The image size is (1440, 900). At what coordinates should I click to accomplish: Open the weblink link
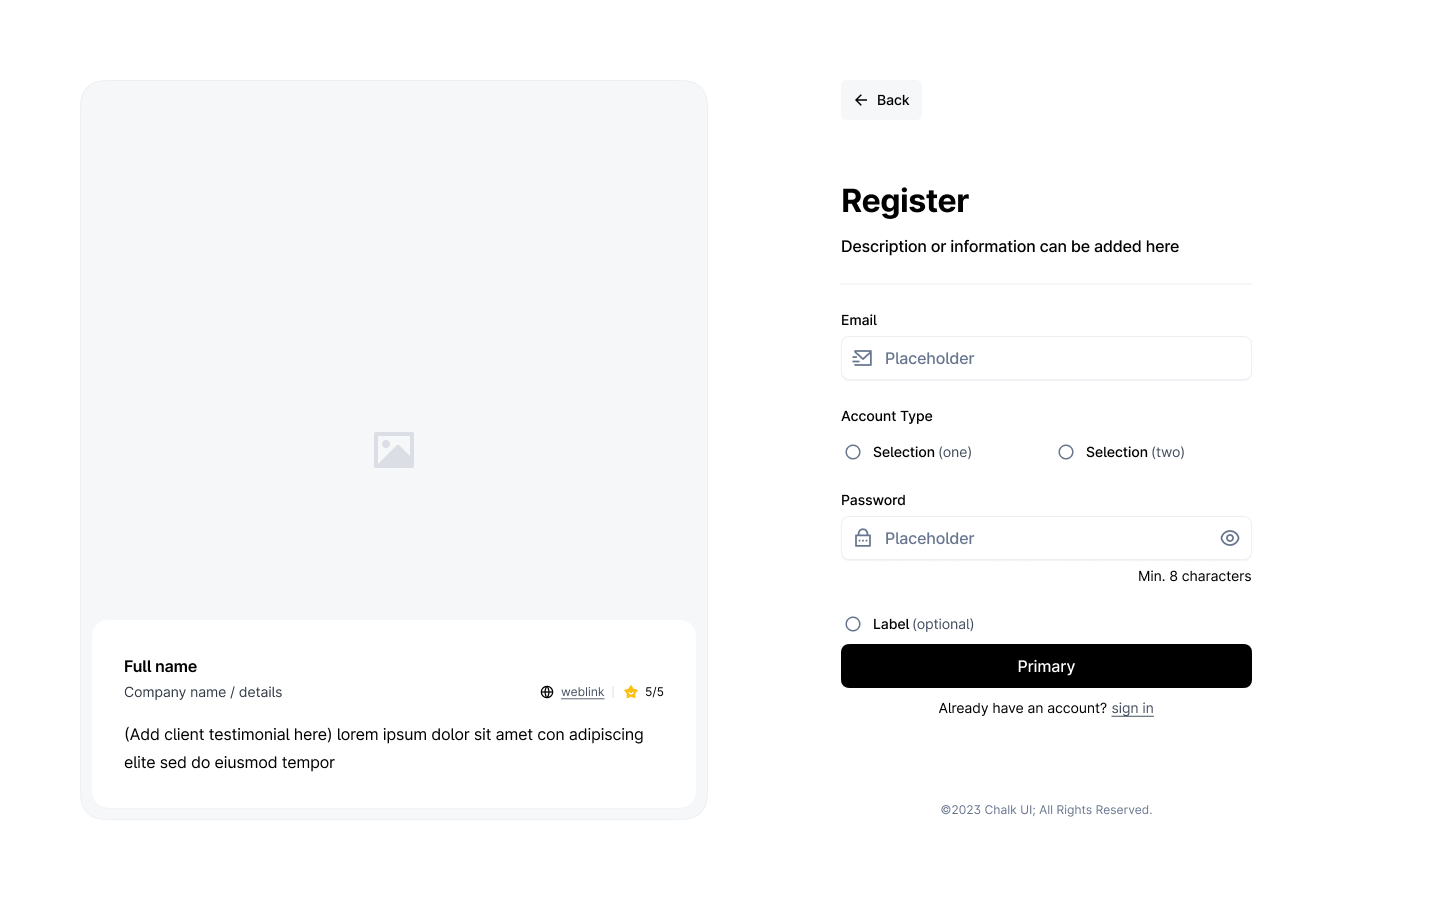click(x=582, y=691)
